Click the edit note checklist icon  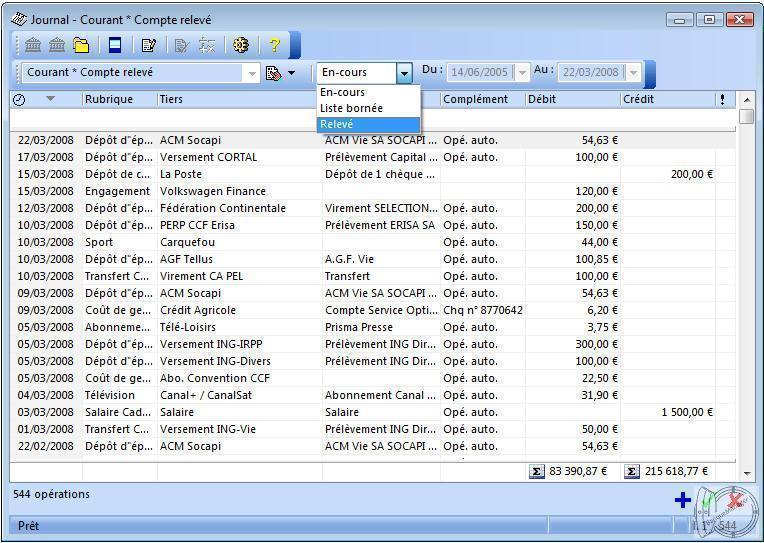pyautogui.click(x=149, y=45)
